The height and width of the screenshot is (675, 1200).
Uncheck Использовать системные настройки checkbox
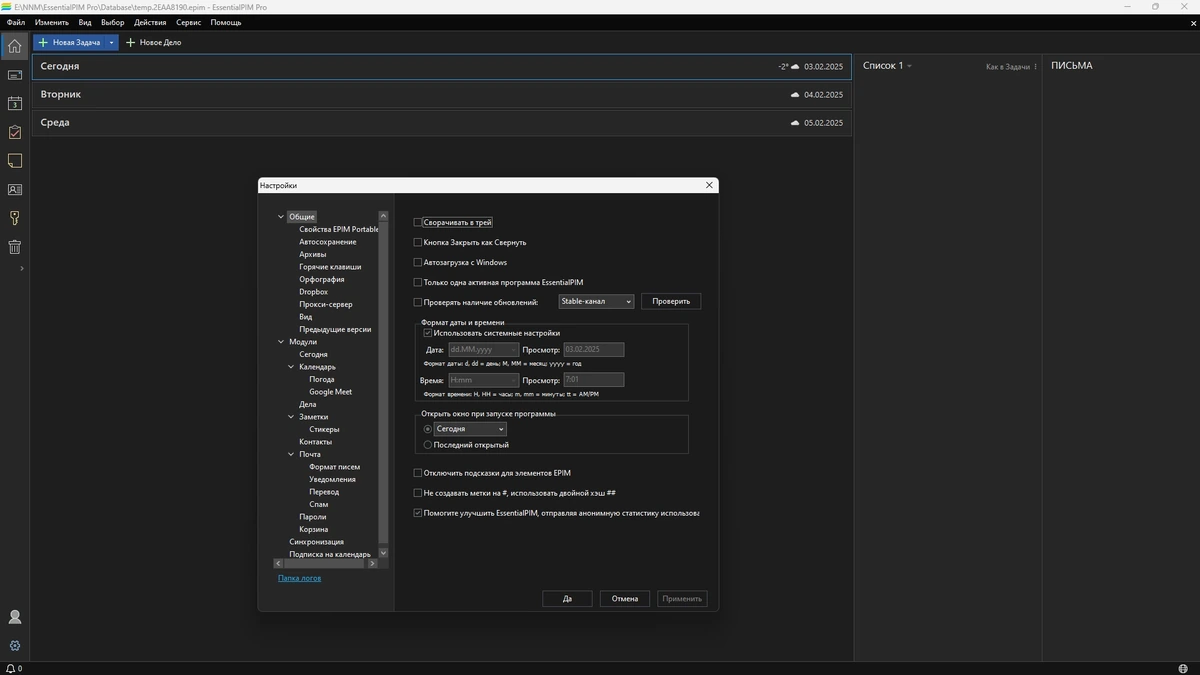(x=428, y=333)
